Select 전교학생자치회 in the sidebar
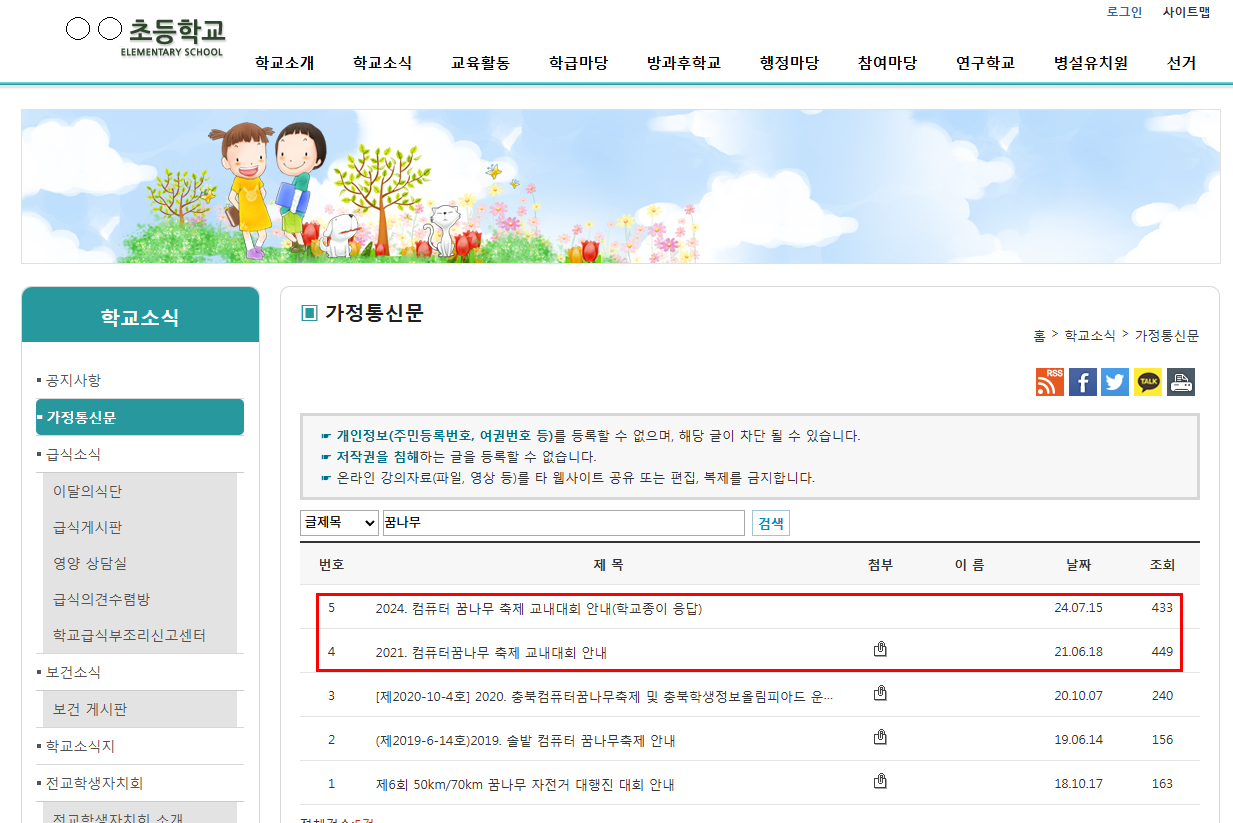Viewport: 1233px width, 823px height. click(x=94, y=783)
